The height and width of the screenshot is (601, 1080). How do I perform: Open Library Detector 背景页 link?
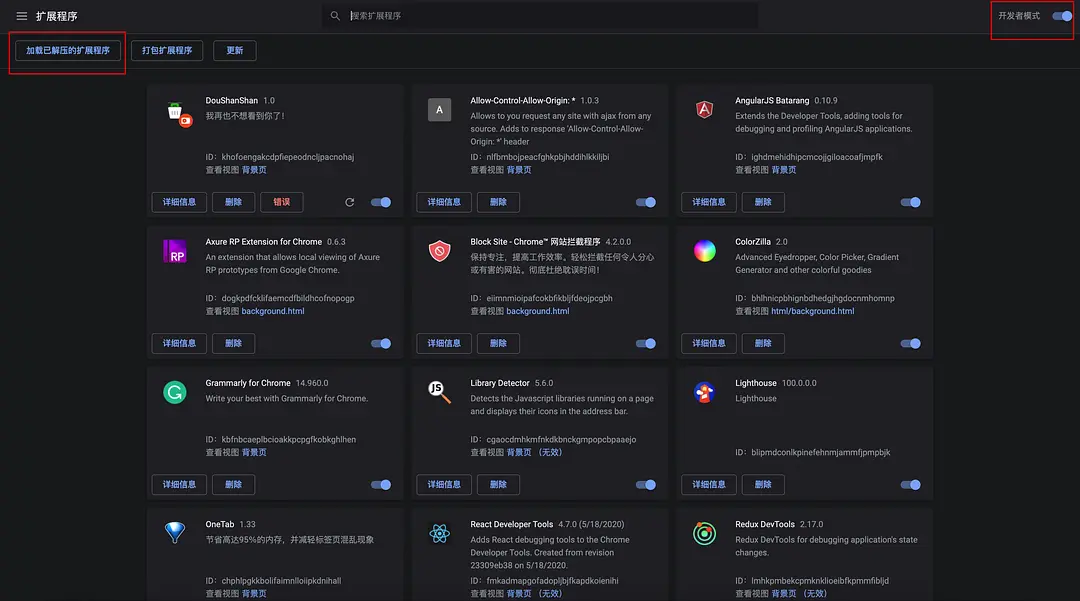(x=519, y=452)
